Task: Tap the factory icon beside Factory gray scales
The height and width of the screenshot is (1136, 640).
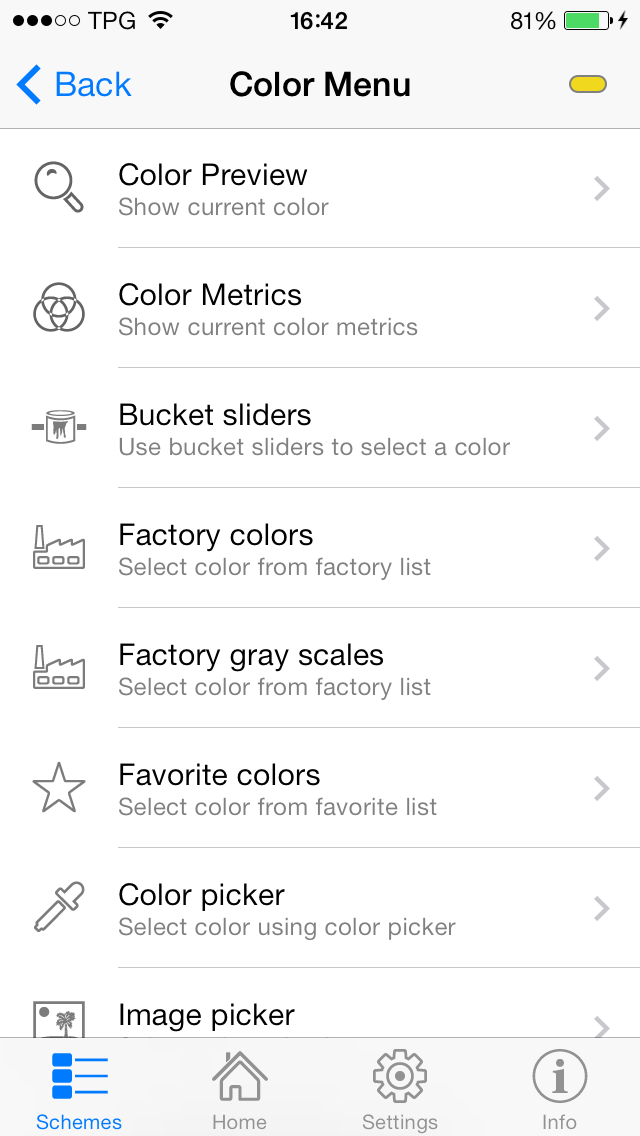Action: [x=59, y=668]
